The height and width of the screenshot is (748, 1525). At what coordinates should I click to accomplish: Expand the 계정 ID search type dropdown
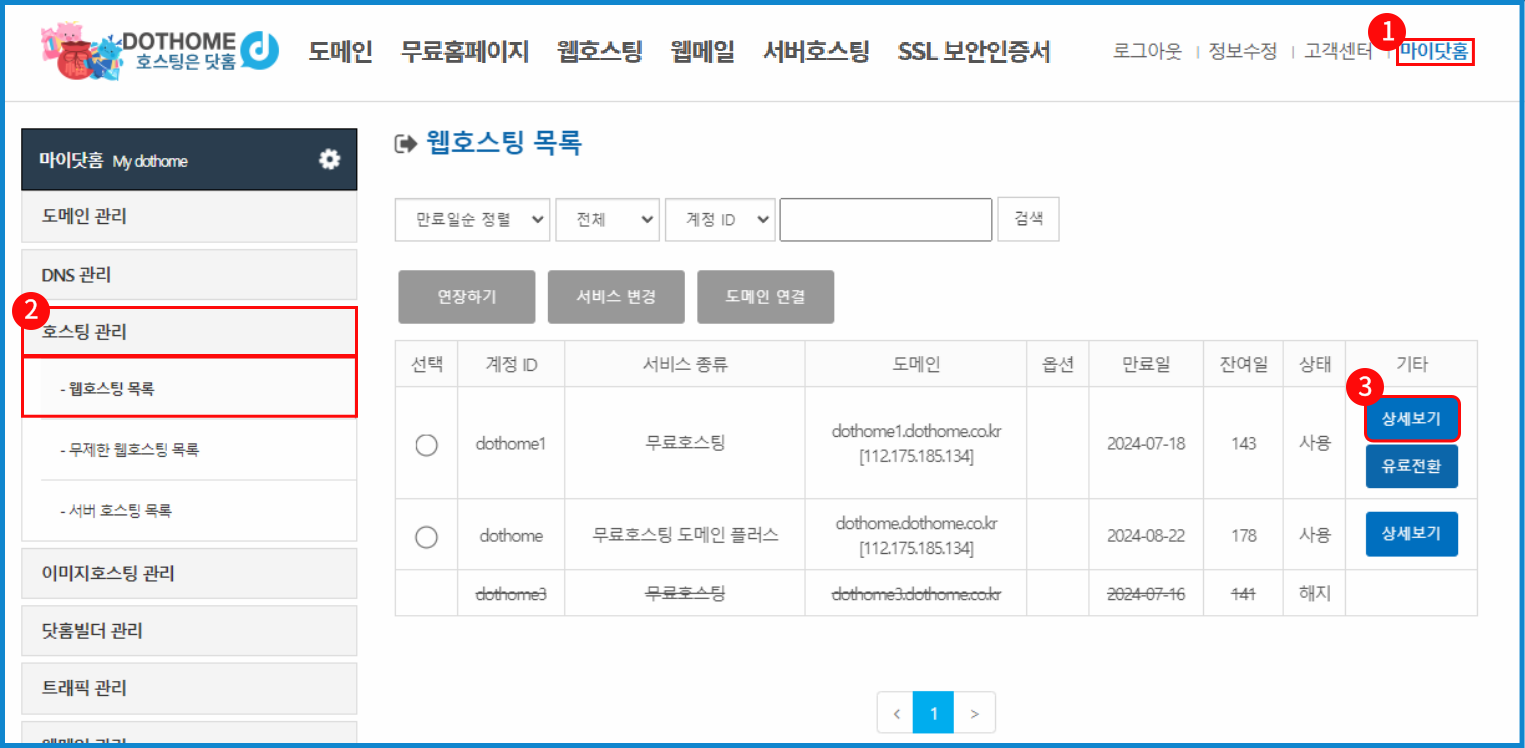720,219
